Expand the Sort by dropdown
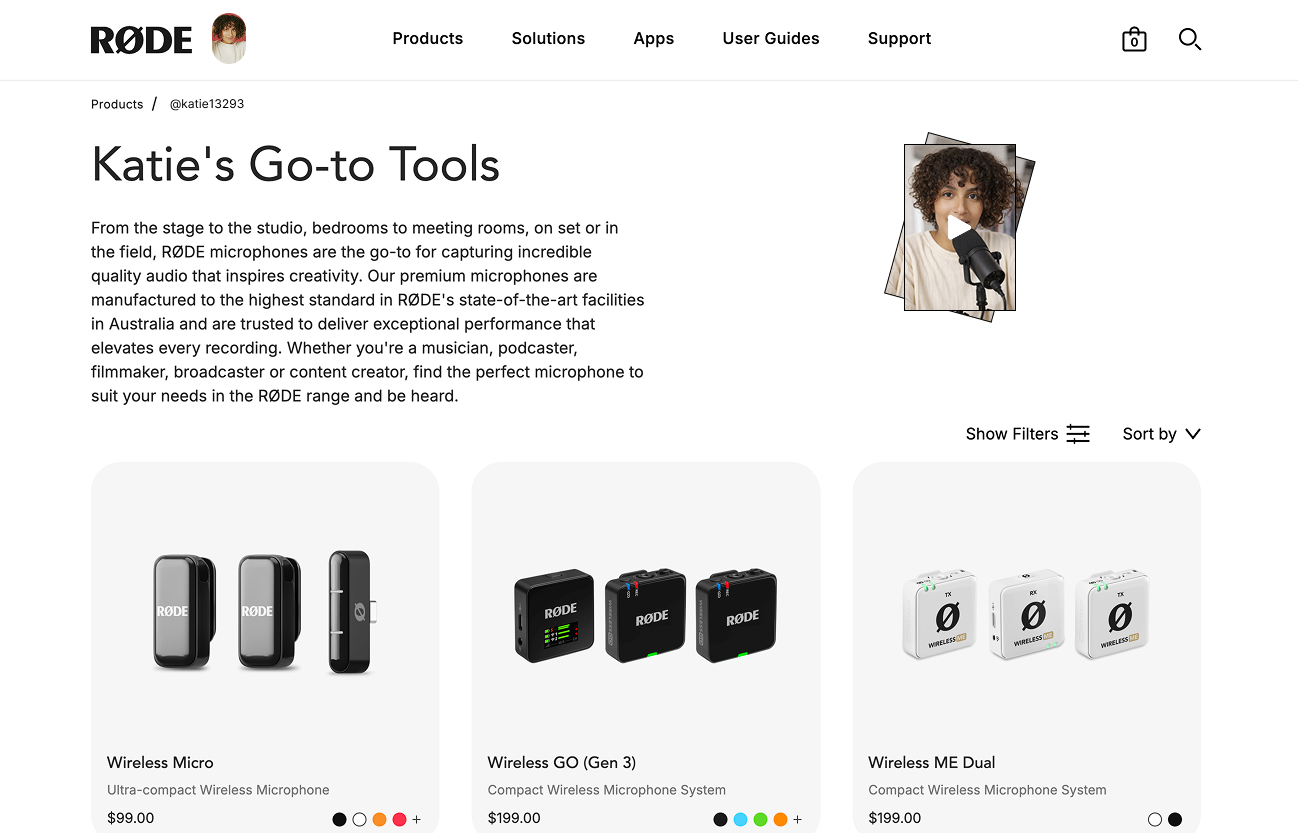 1161,434
